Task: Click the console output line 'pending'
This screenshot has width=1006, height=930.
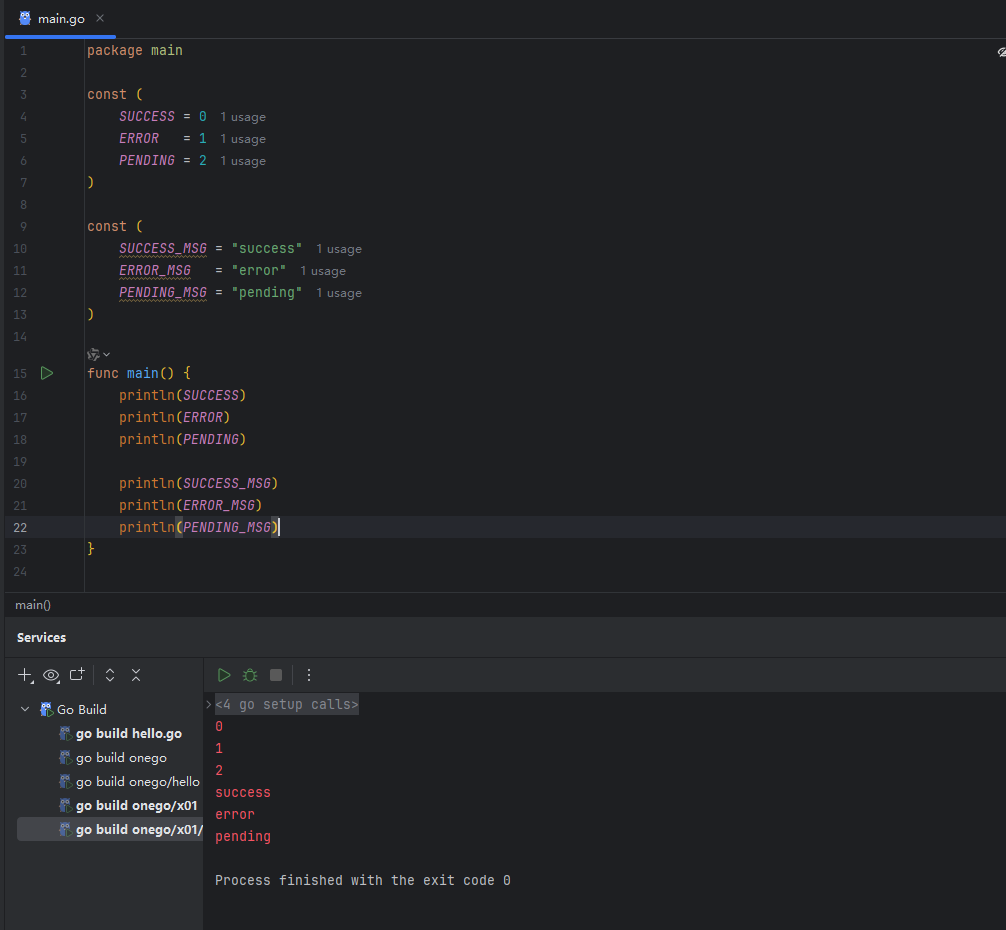Action: (243, 836)
